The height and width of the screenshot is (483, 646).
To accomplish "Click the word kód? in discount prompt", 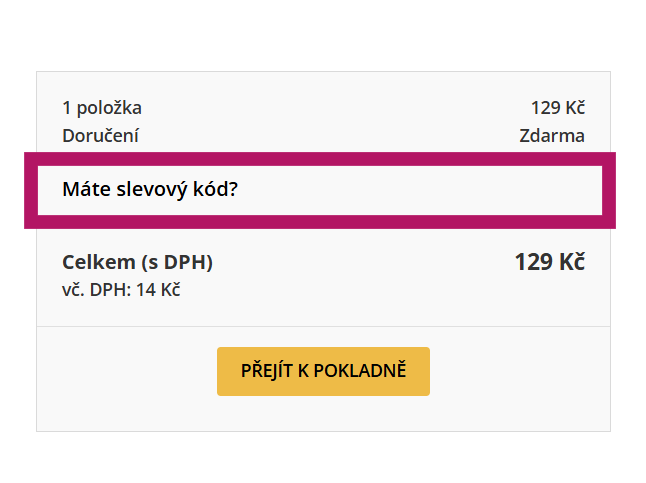I will pos(216,189).
